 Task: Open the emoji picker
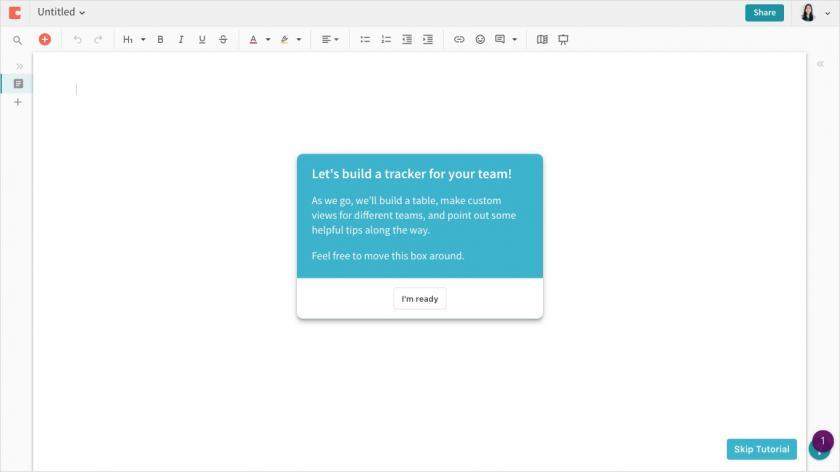point(480,39)
